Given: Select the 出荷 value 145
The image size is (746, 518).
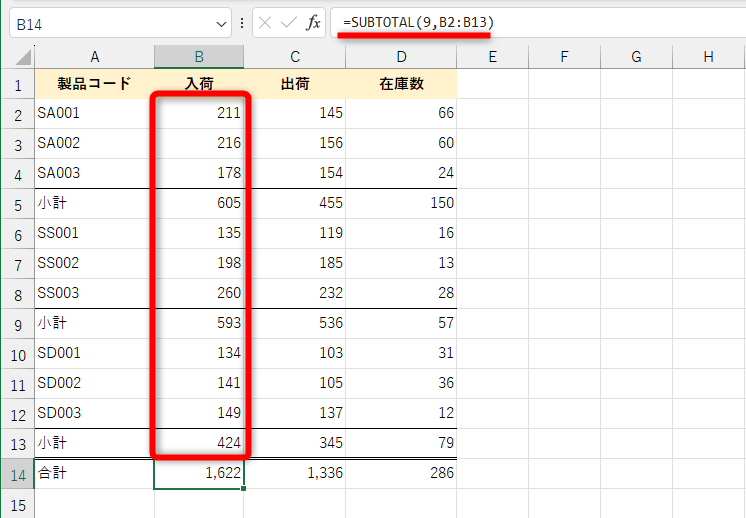Looking at the screenshot, I should (x=294, y=113).
